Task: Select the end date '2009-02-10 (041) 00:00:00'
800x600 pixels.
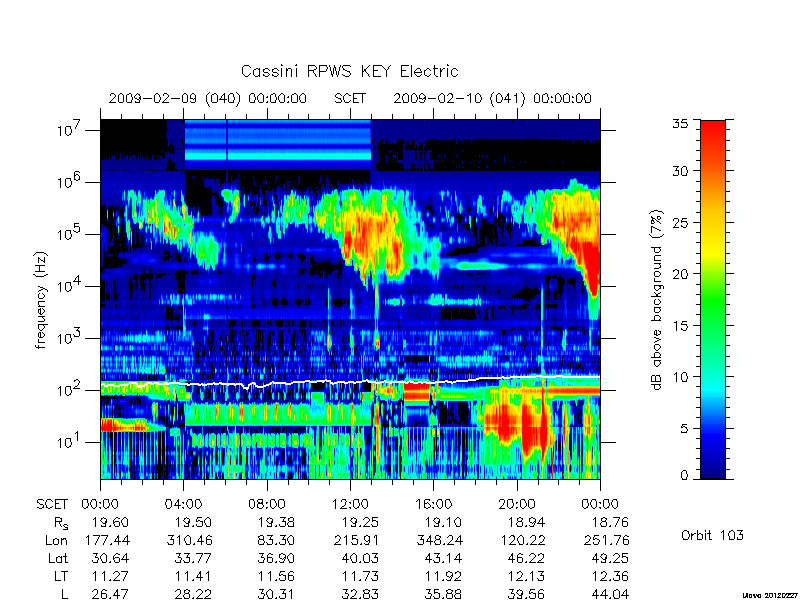Action: 492,98
